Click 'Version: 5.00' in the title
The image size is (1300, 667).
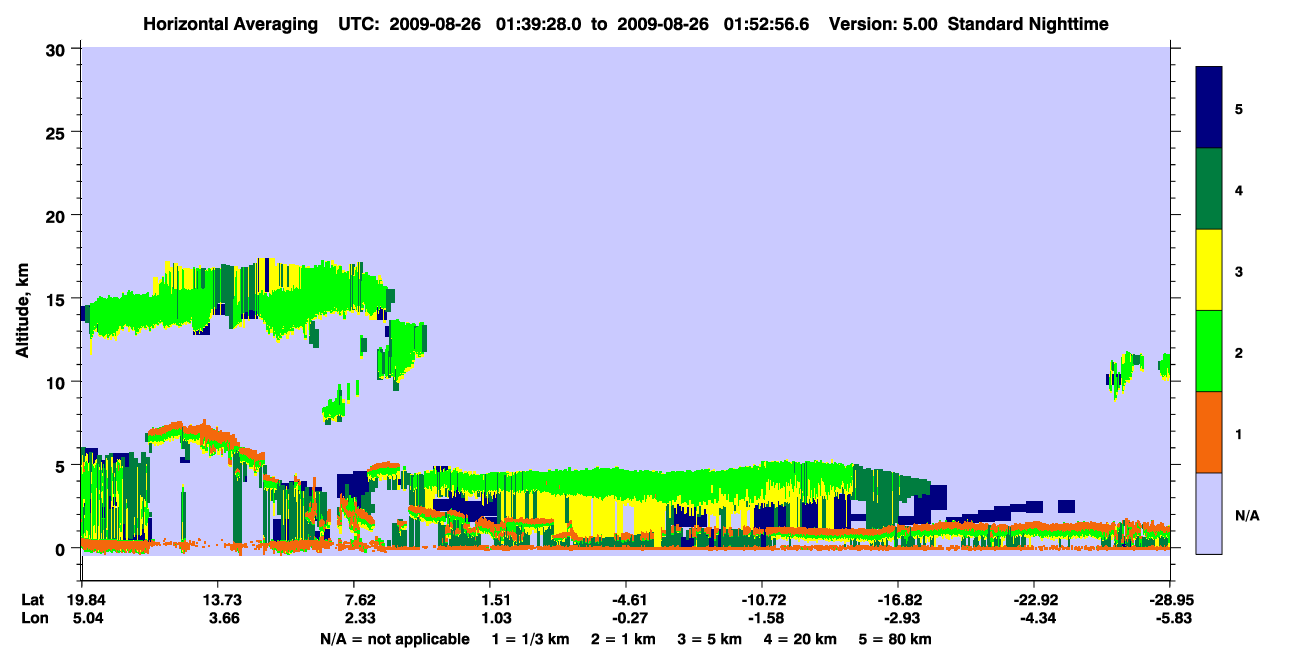(882, 23)
